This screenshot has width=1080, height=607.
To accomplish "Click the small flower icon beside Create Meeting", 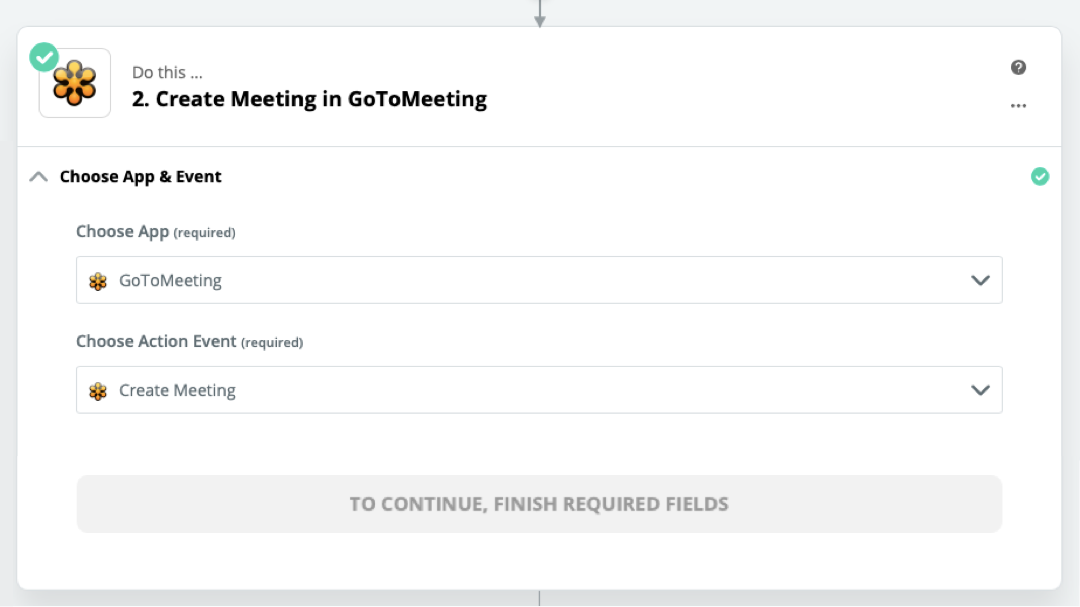I will pyautogui.click(x=98, y=391).
